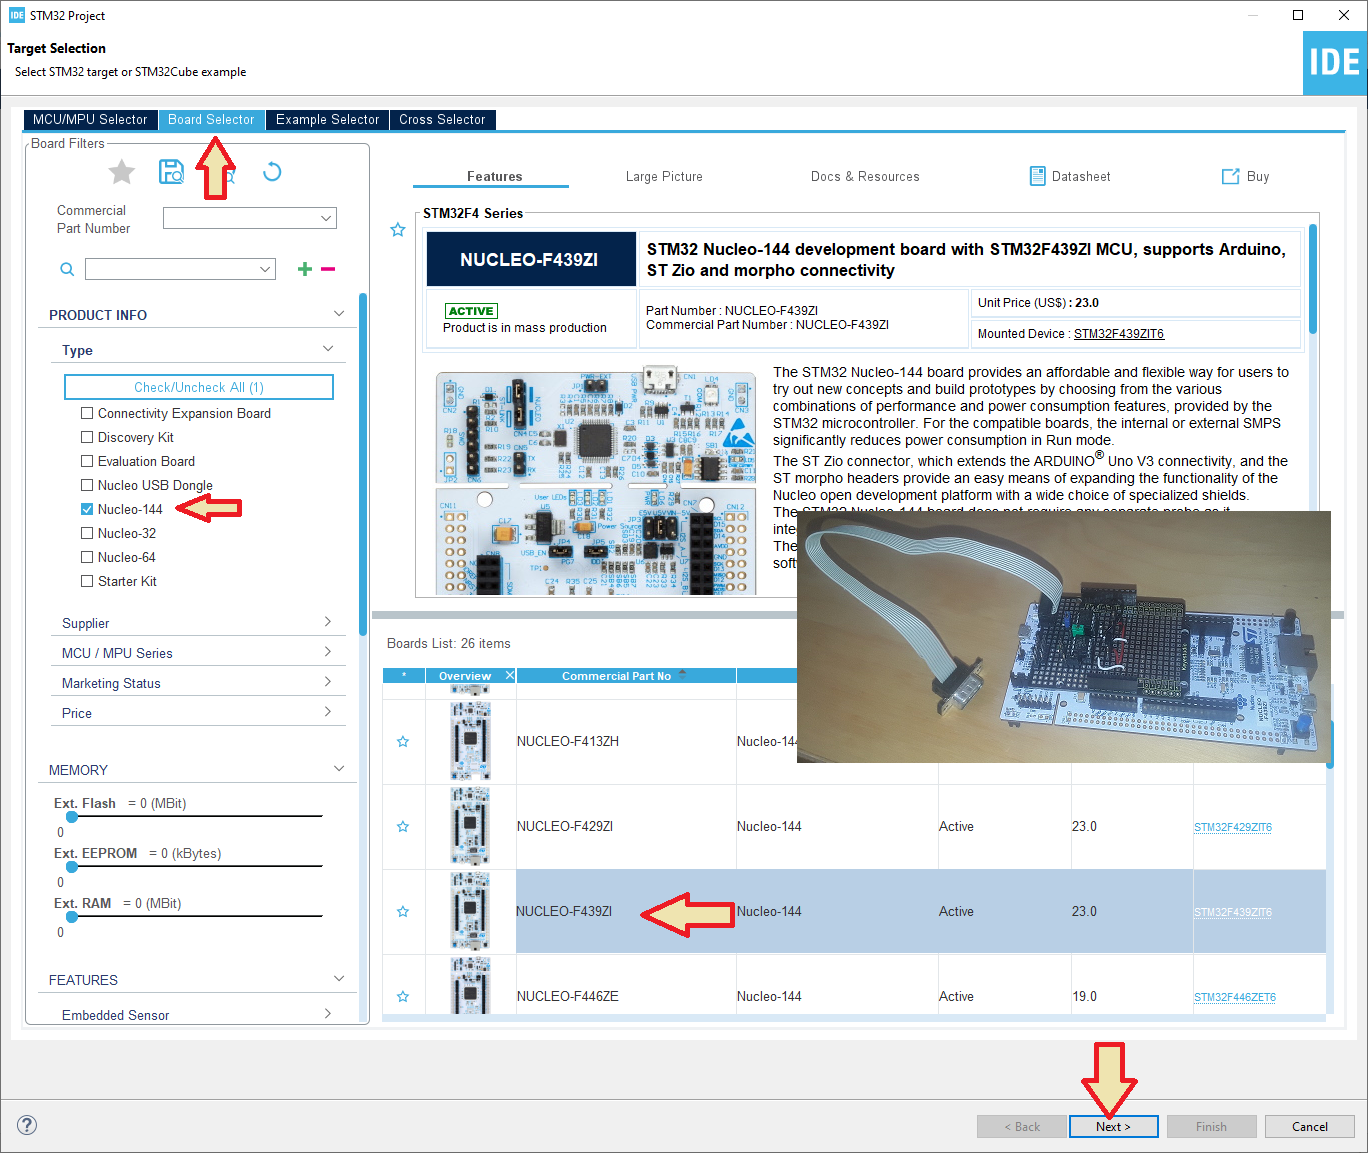Expand the Price filter
Image resolution: width=1368 pixels, height=1153 pixels.
point(328,712)
